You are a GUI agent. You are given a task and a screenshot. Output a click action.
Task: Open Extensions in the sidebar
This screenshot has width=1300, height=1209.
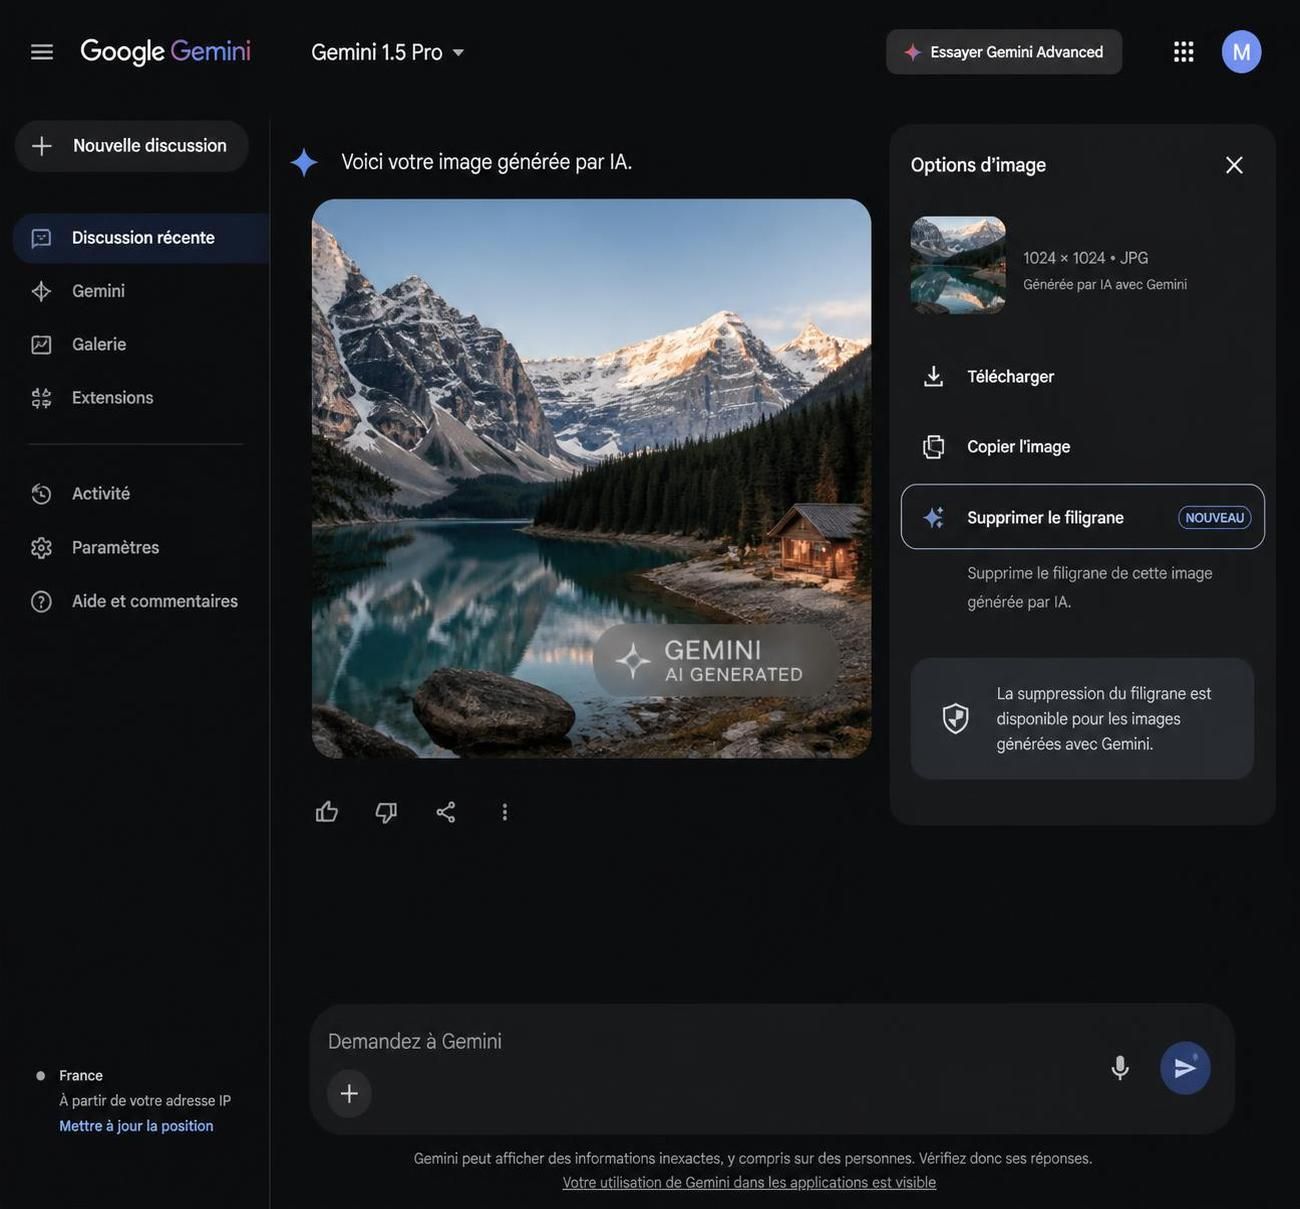tap(113, 398)
